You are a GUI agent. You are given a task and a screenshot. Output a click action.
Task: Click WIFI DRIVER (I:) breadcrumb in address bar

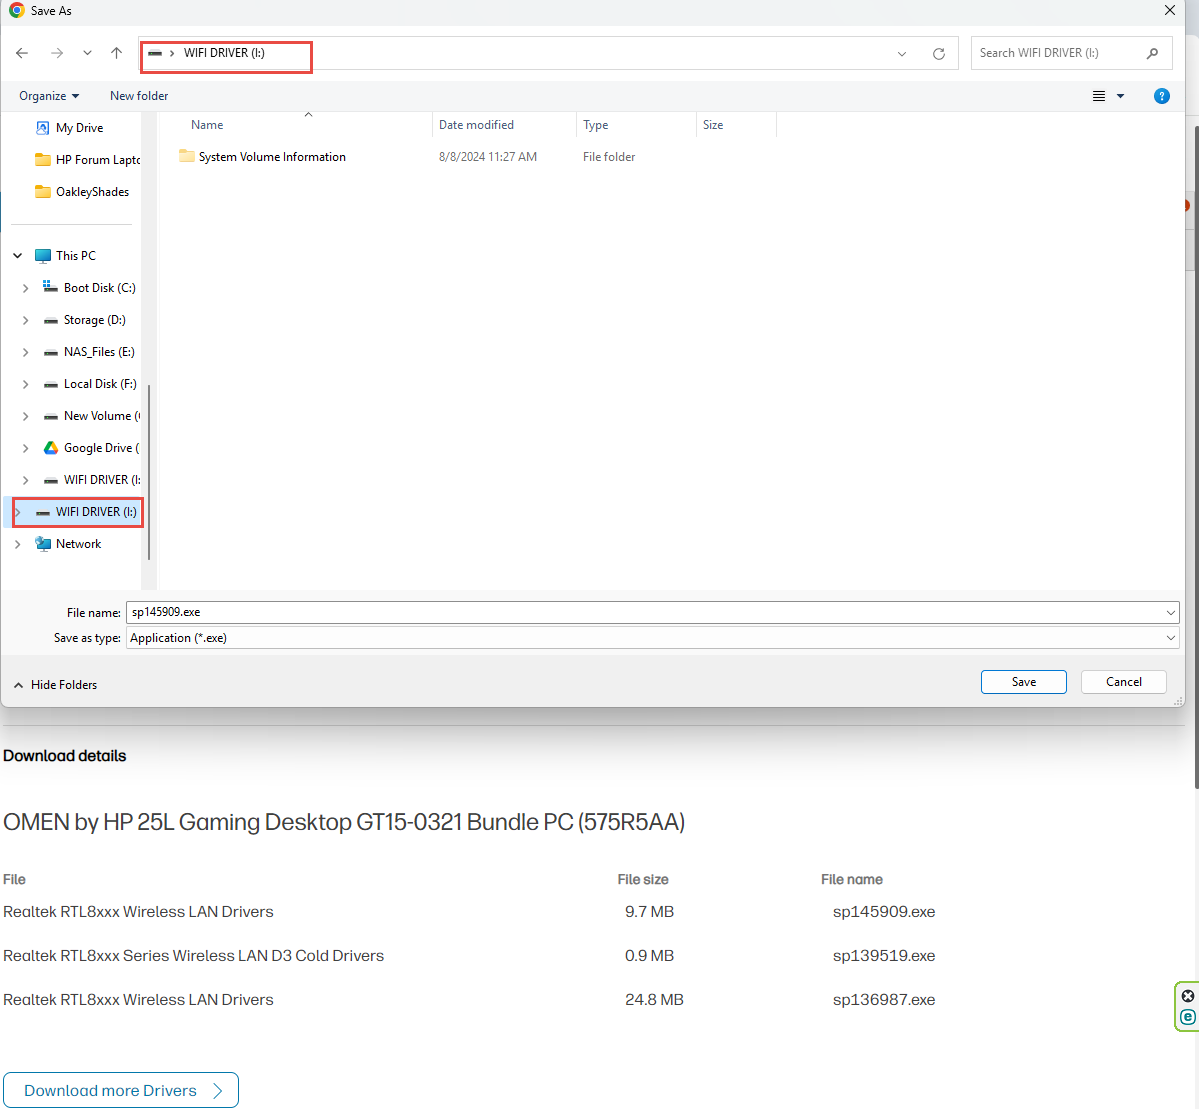[224, 53]
